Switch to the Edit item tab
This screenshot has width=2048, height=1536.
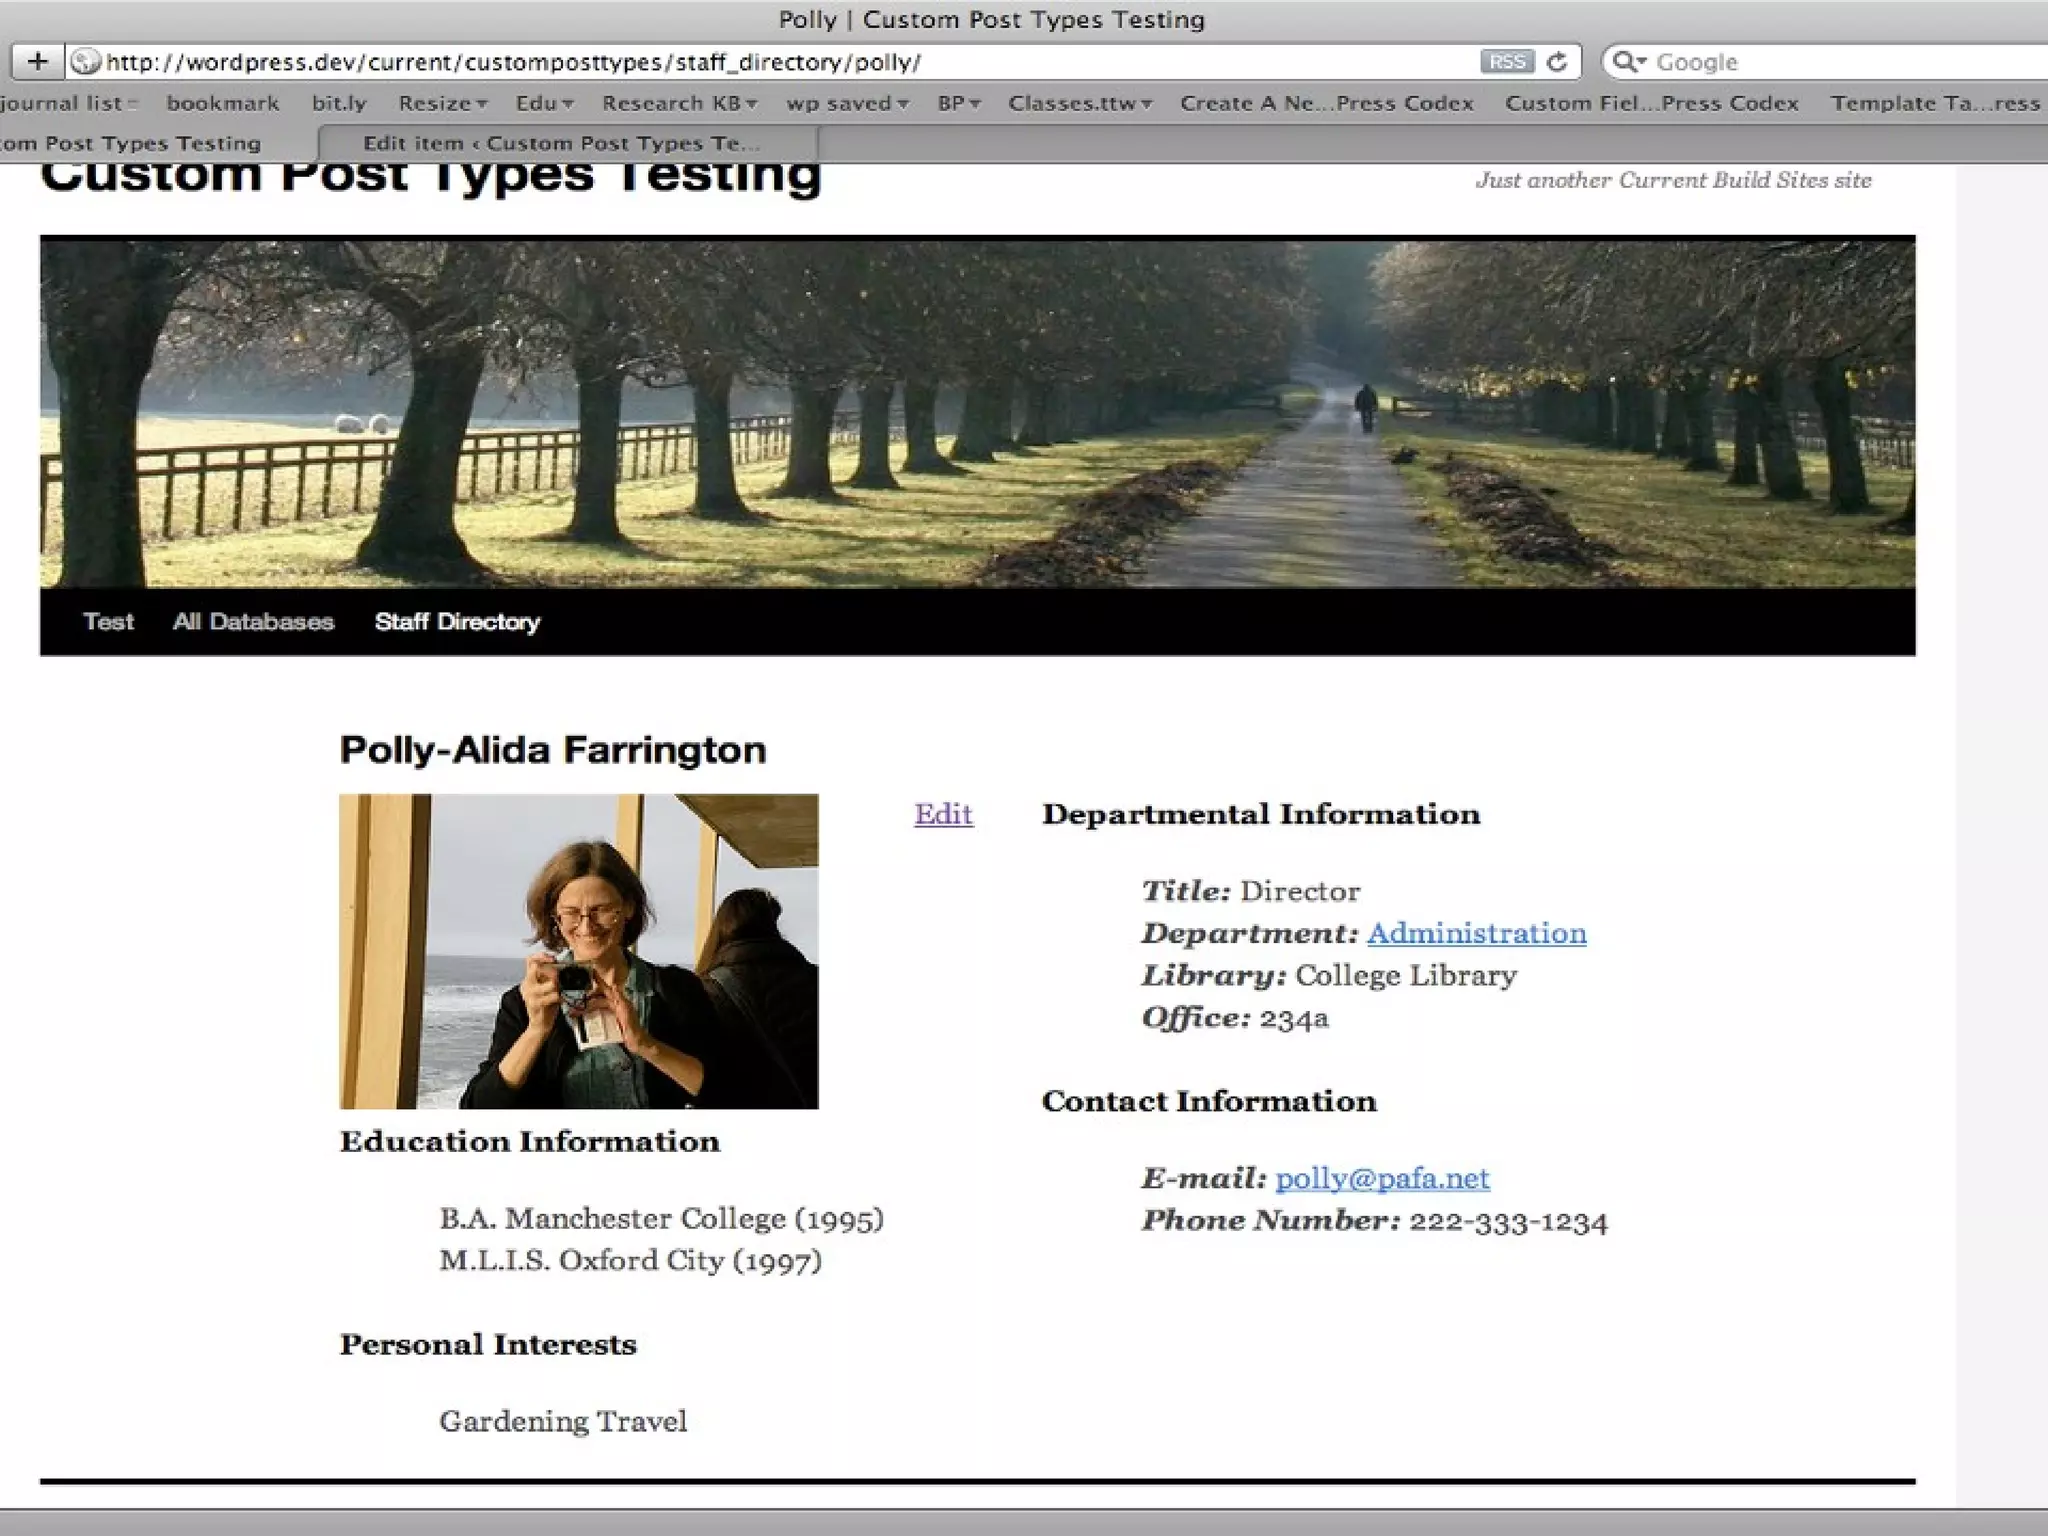(x=560, y=143)
